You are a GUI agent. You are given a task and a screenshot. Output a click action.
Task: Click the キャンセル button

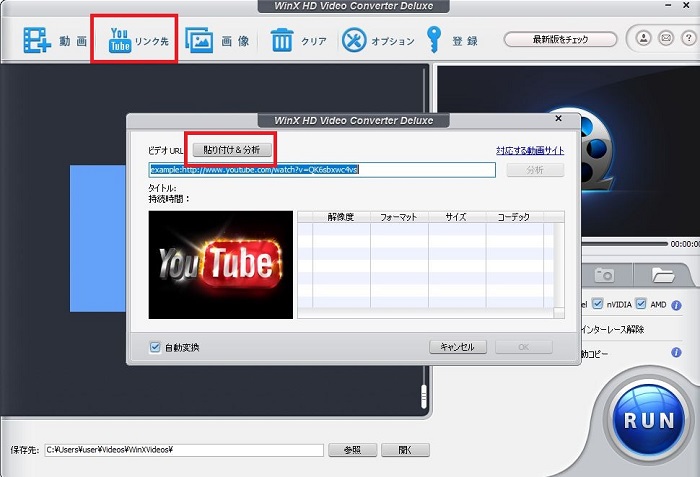(x=458, y=347)
